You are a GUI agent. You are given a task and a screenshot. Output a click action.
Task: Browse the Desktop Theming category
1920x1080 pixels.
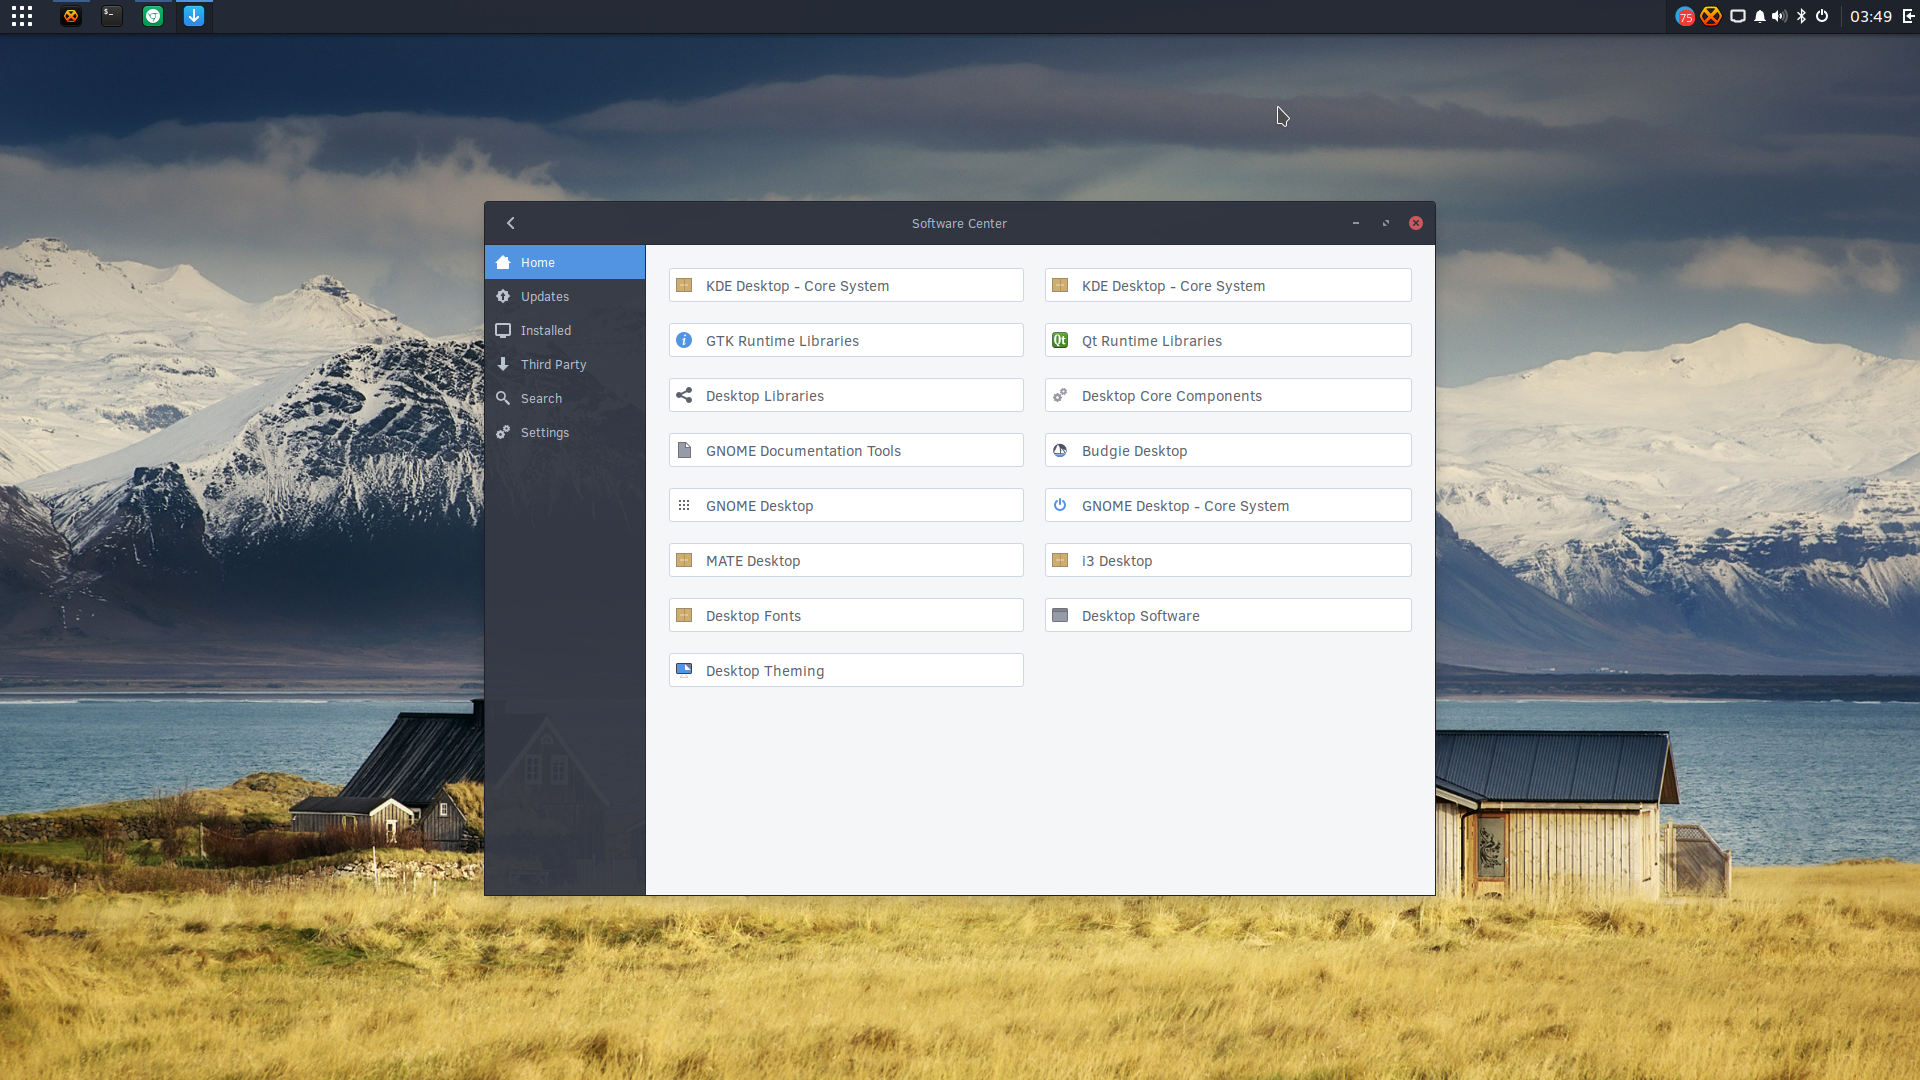point(846,670)
